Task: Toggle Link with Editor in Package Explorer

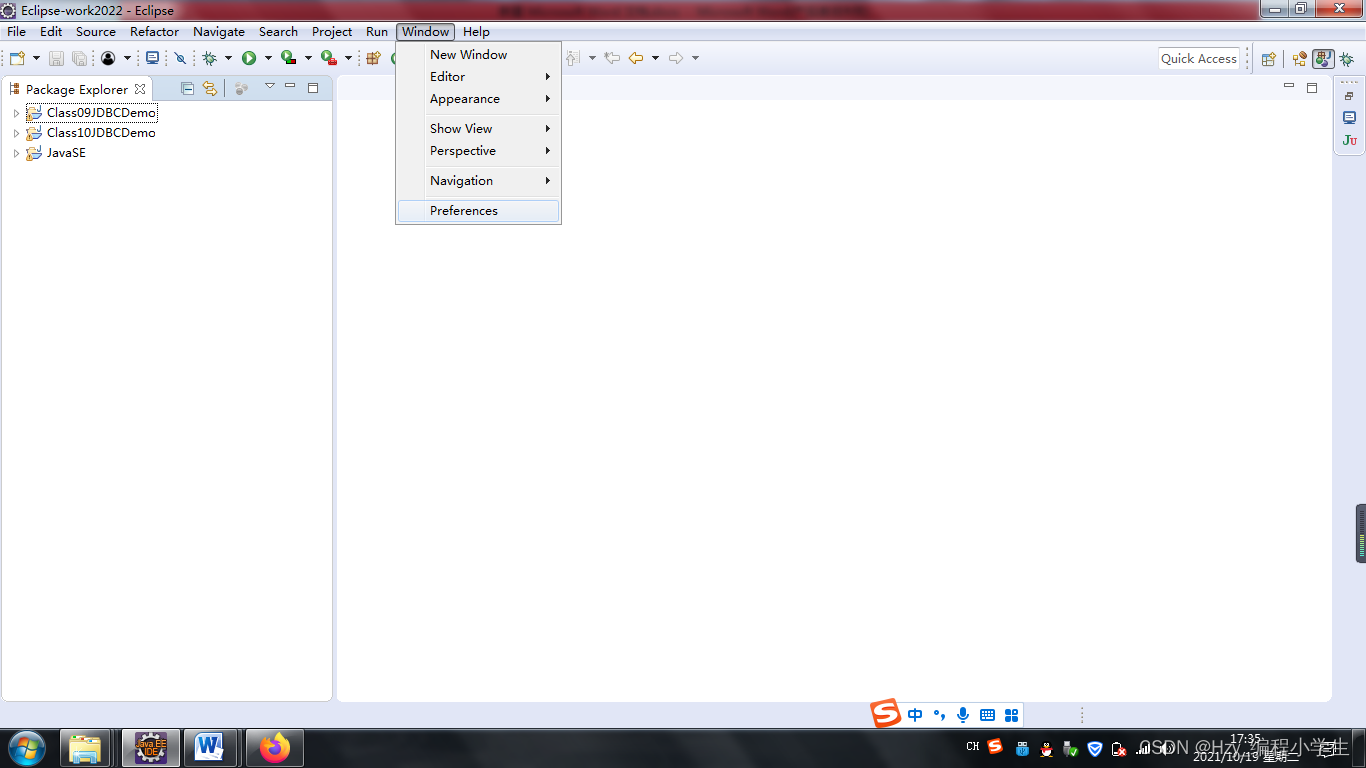Action: [x=210, y=88]
